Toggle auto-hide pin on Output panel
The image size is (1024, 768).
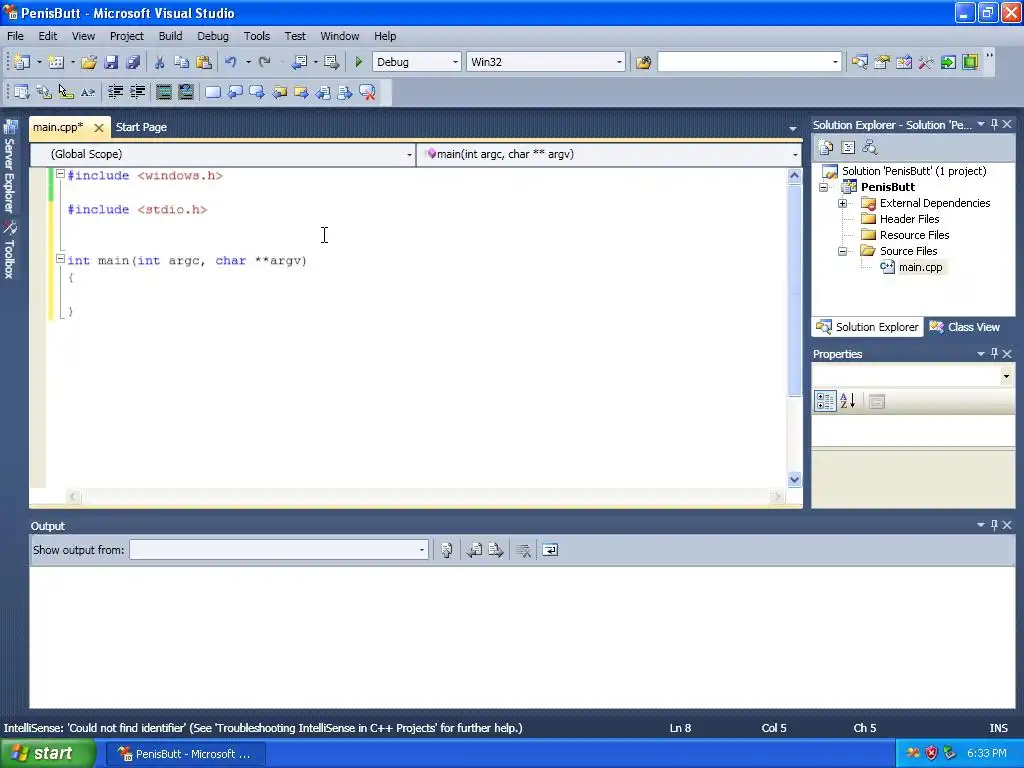tap(994, 525)
